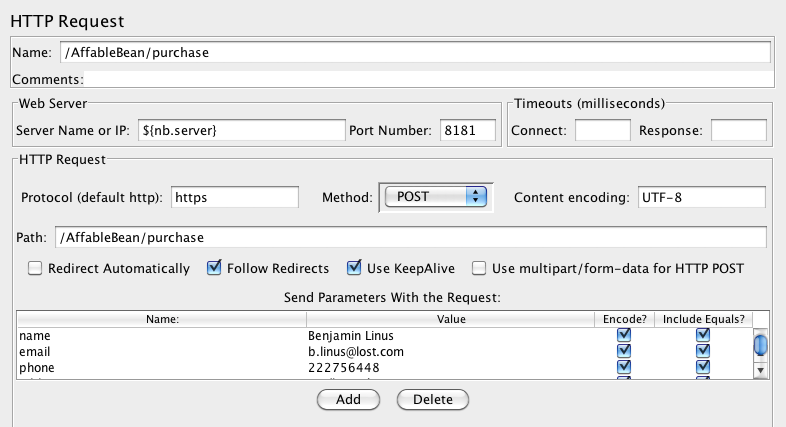Click the scroll down arrow in parameters table
The width and height of the screenshot is (786, 427).
[761, 369]
